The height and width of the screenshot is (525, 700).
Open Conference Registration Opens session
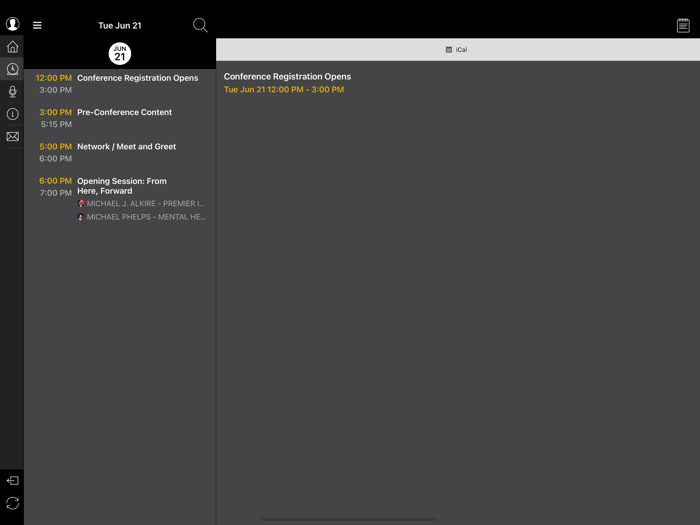pos(120,83)
